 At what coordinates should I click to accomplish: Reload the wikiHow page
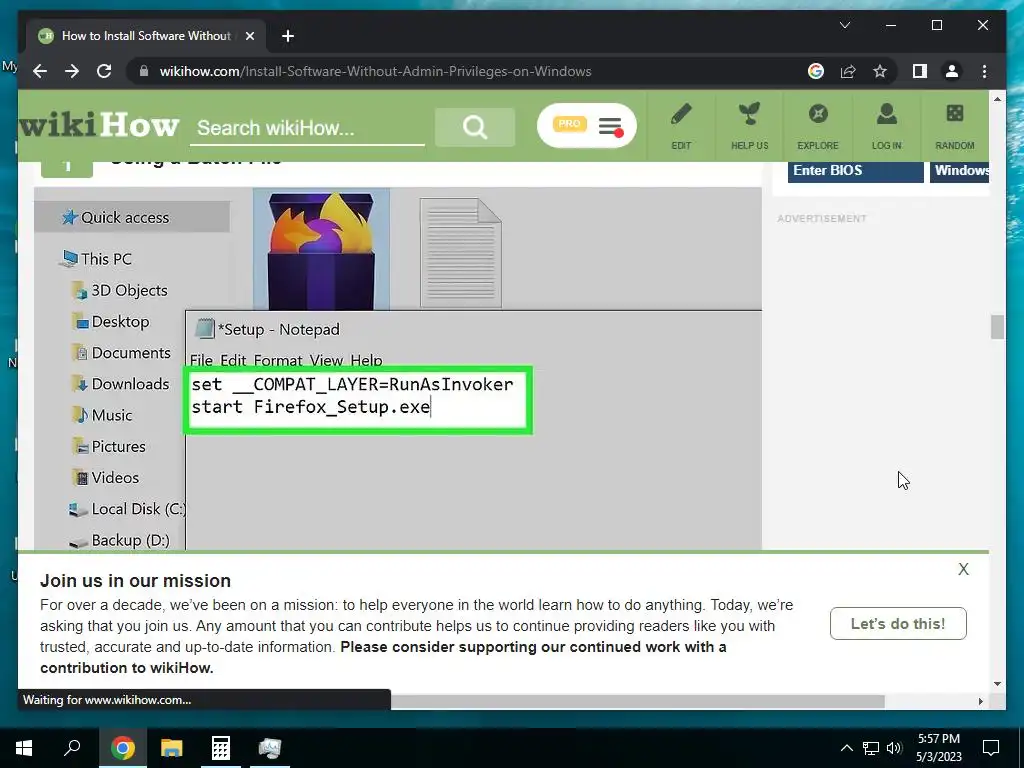pyautogui.click(x=104, y=71)
